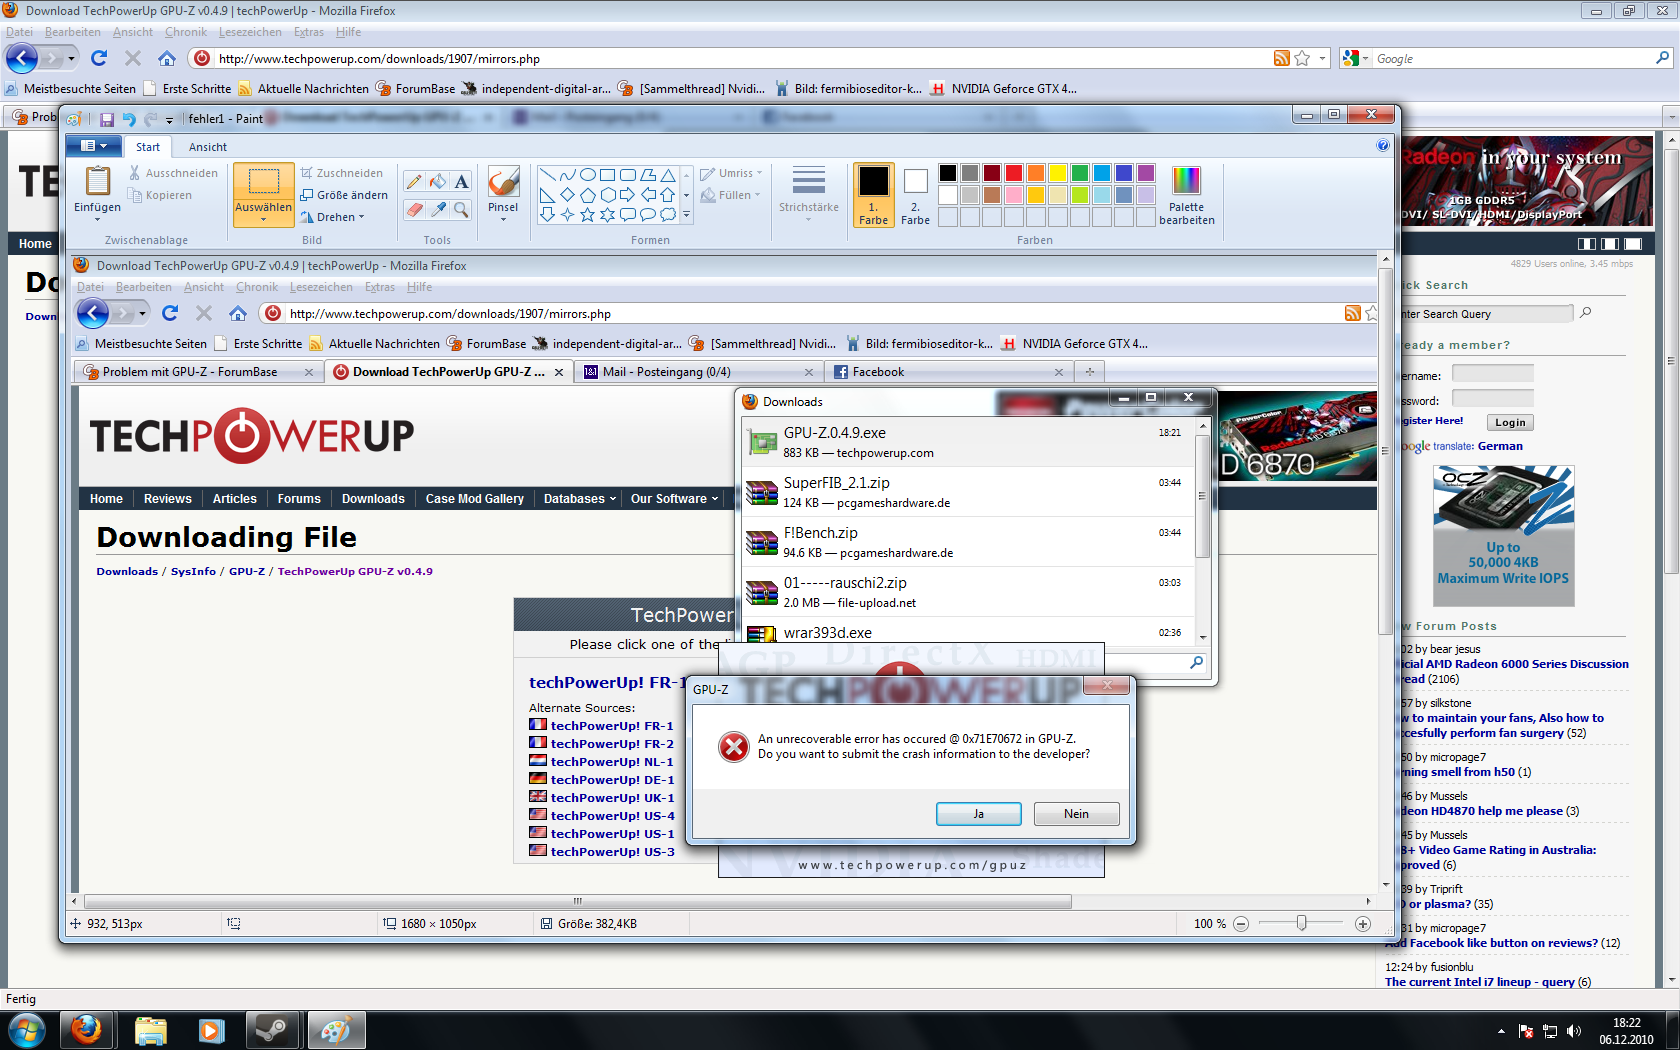Click the Paint help question mark icon
This screenshot has width=1680, height=1050.
(1383, 146)
